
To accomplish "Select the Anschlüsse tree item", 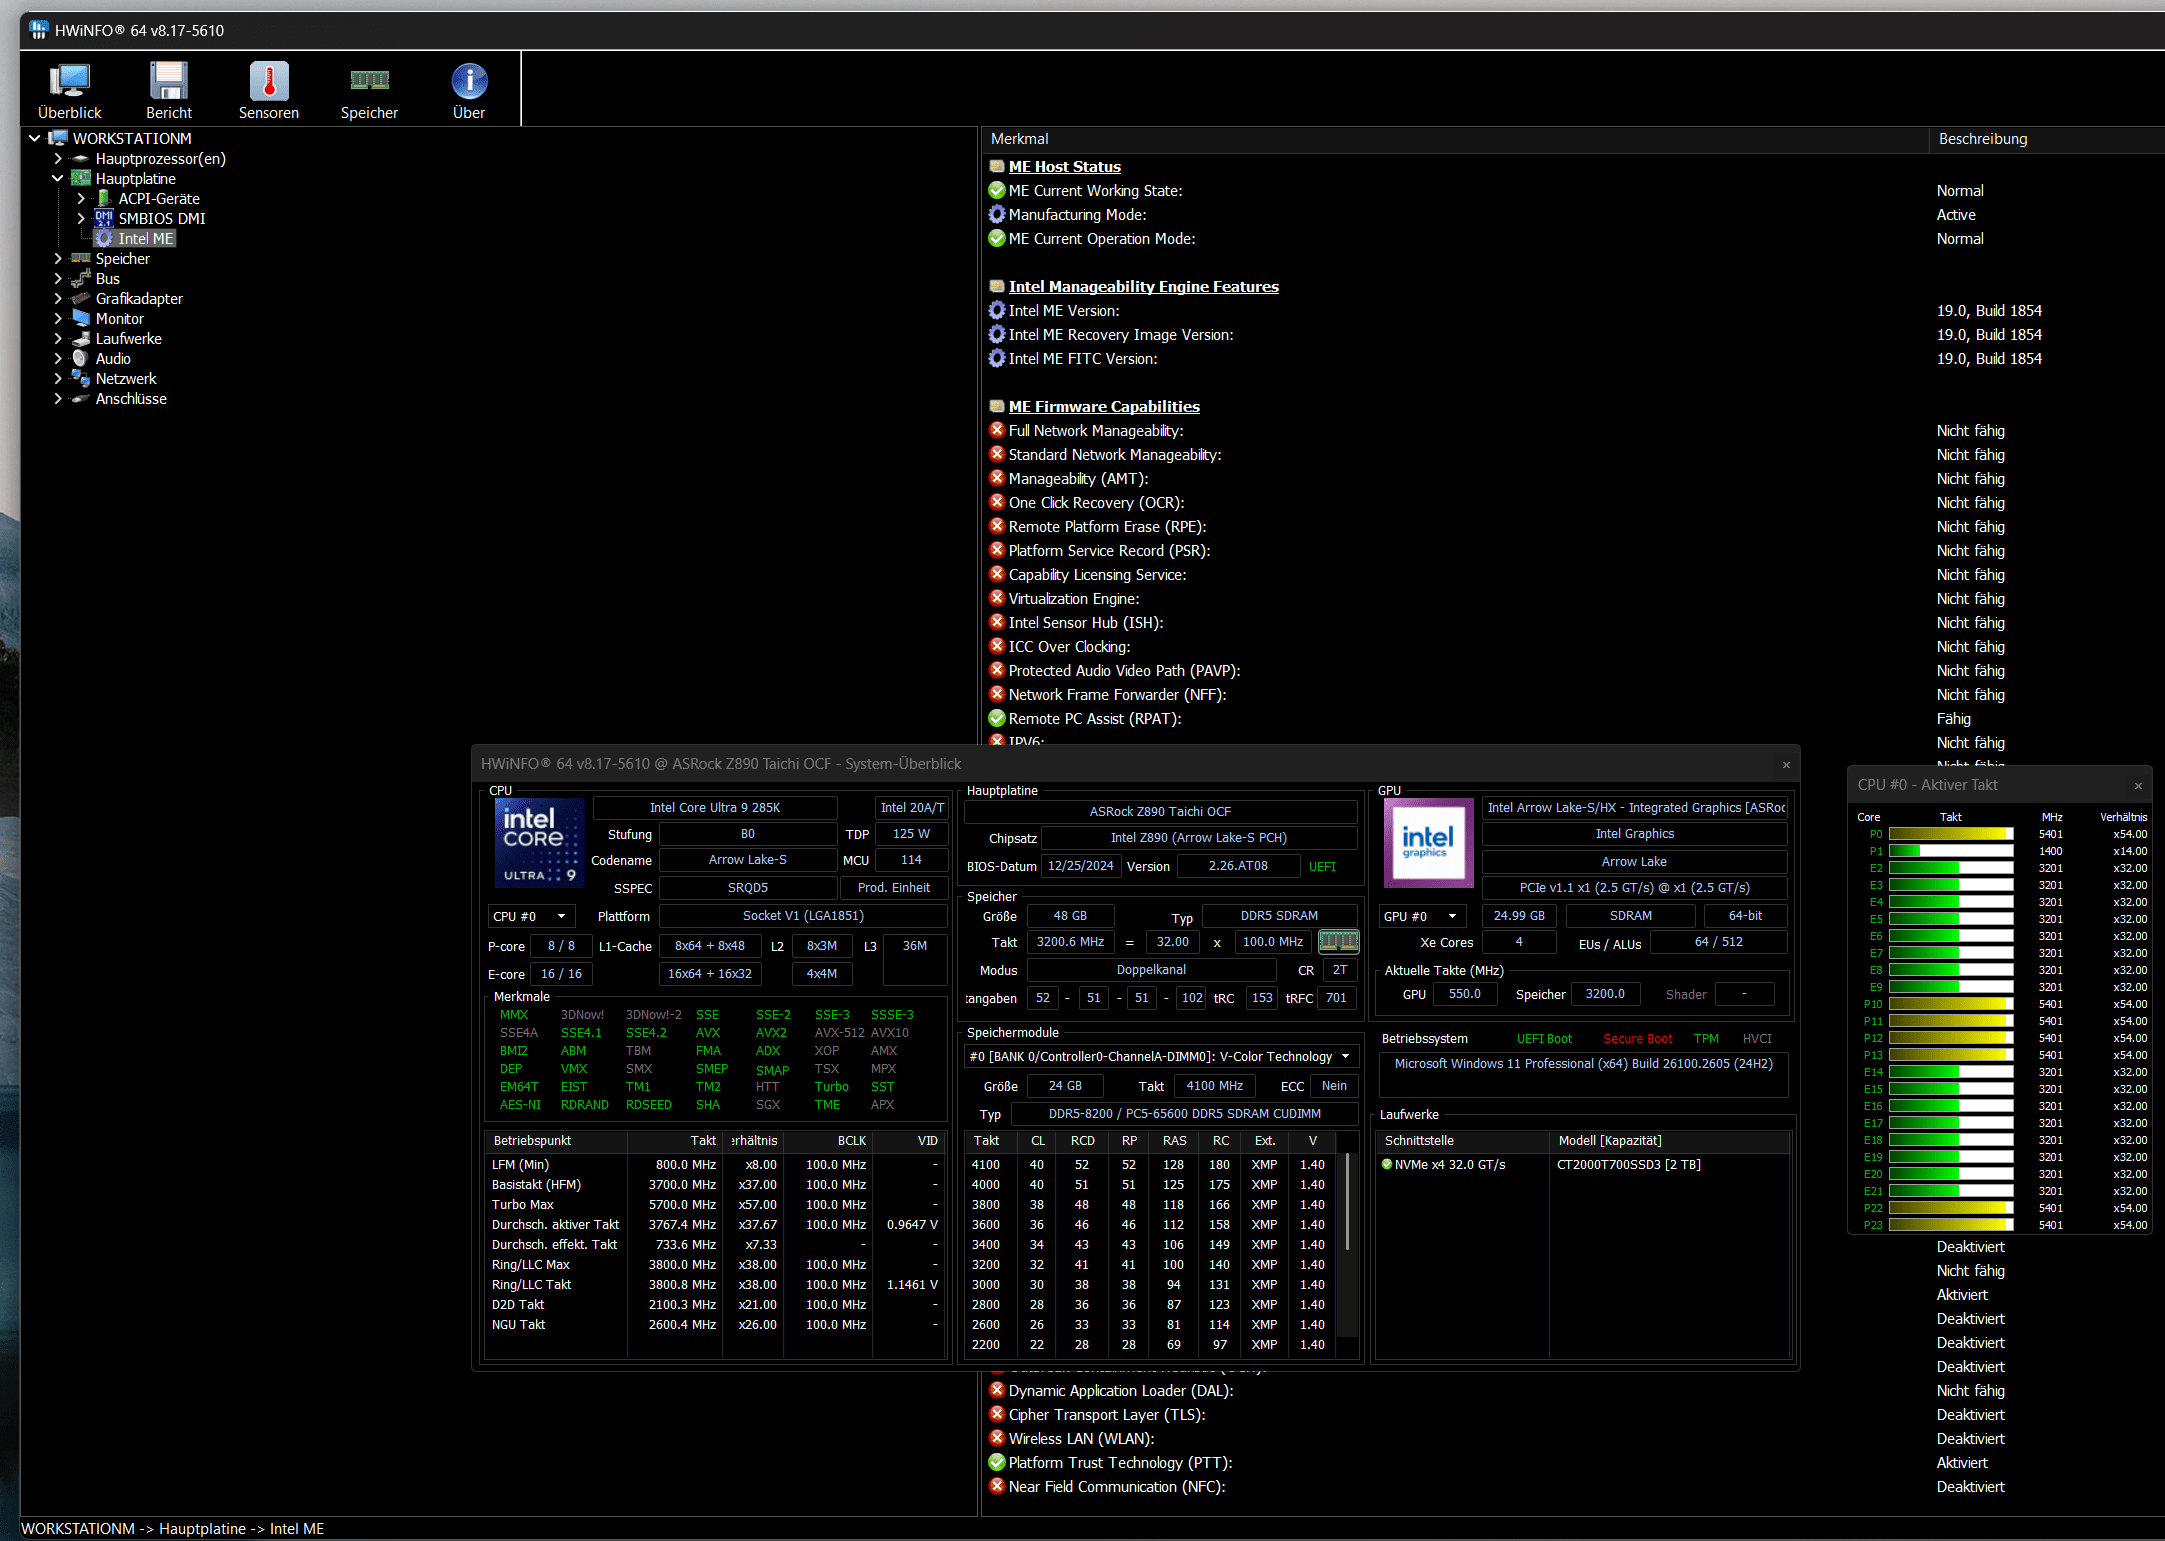I will click(x=131, y=398).
